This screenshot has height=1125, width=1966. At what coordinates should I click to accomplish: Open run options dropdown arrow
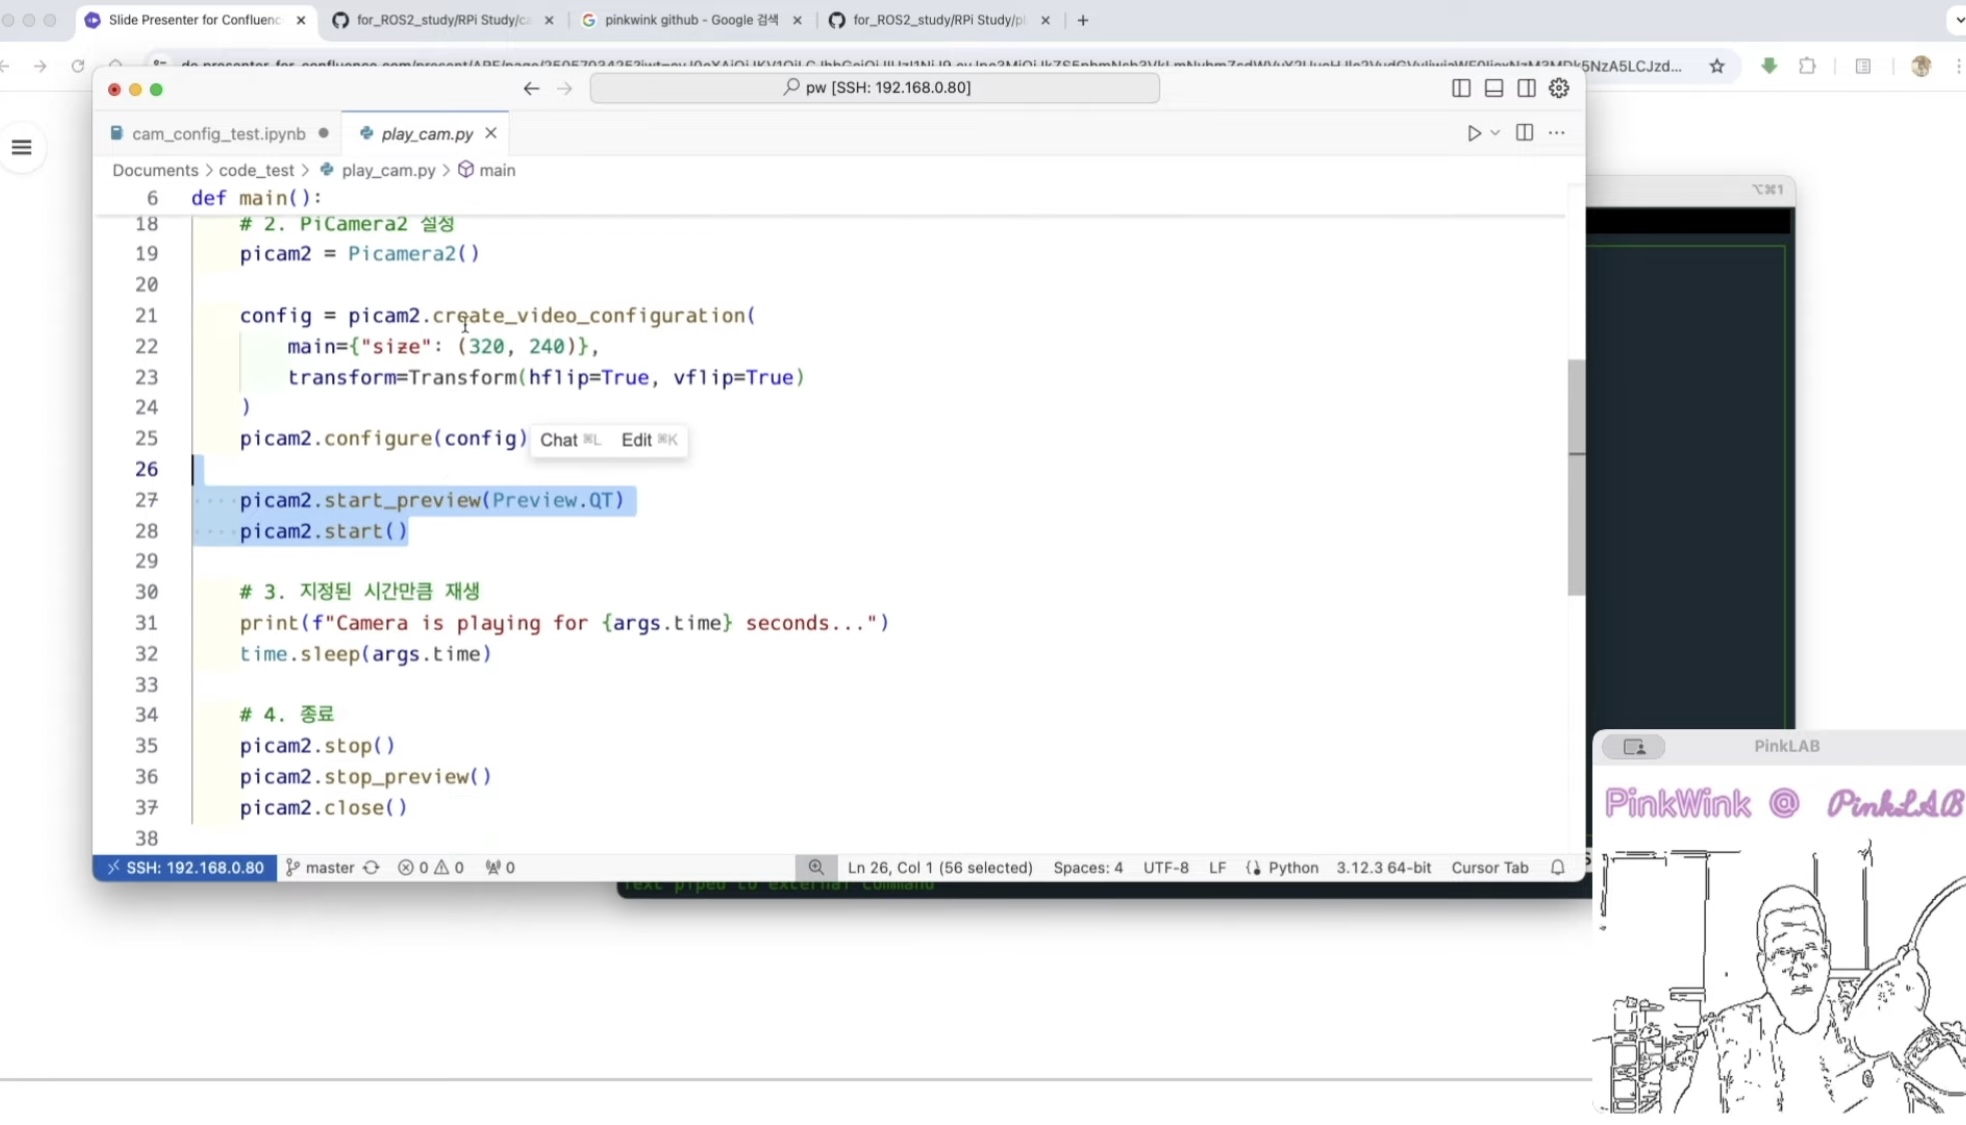click(1495, 133)
